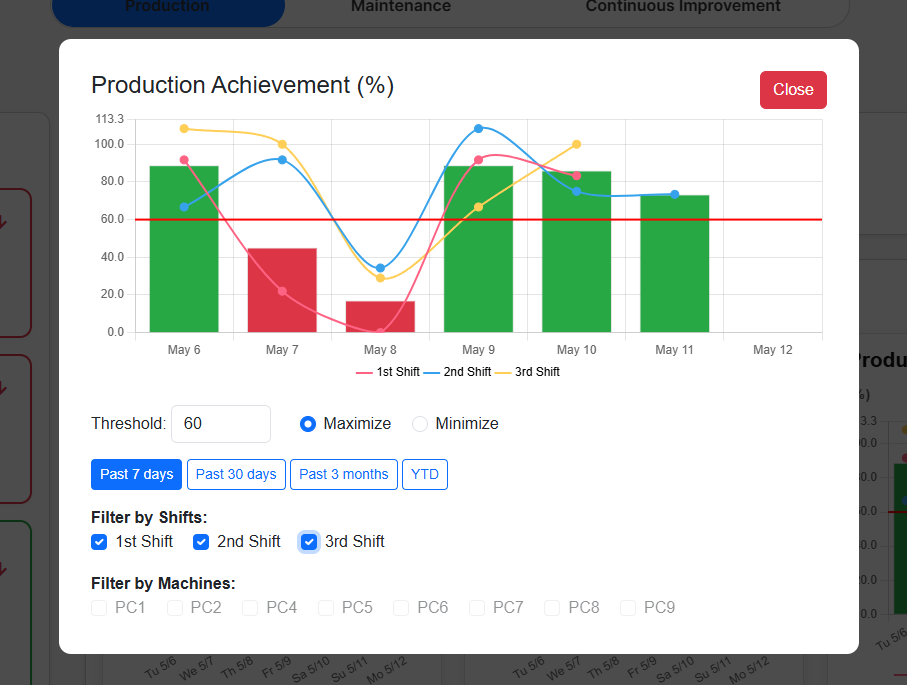This screenshot has width=907, height=685.
Task: Select the Past 3 months range
Action: [344, 474]
